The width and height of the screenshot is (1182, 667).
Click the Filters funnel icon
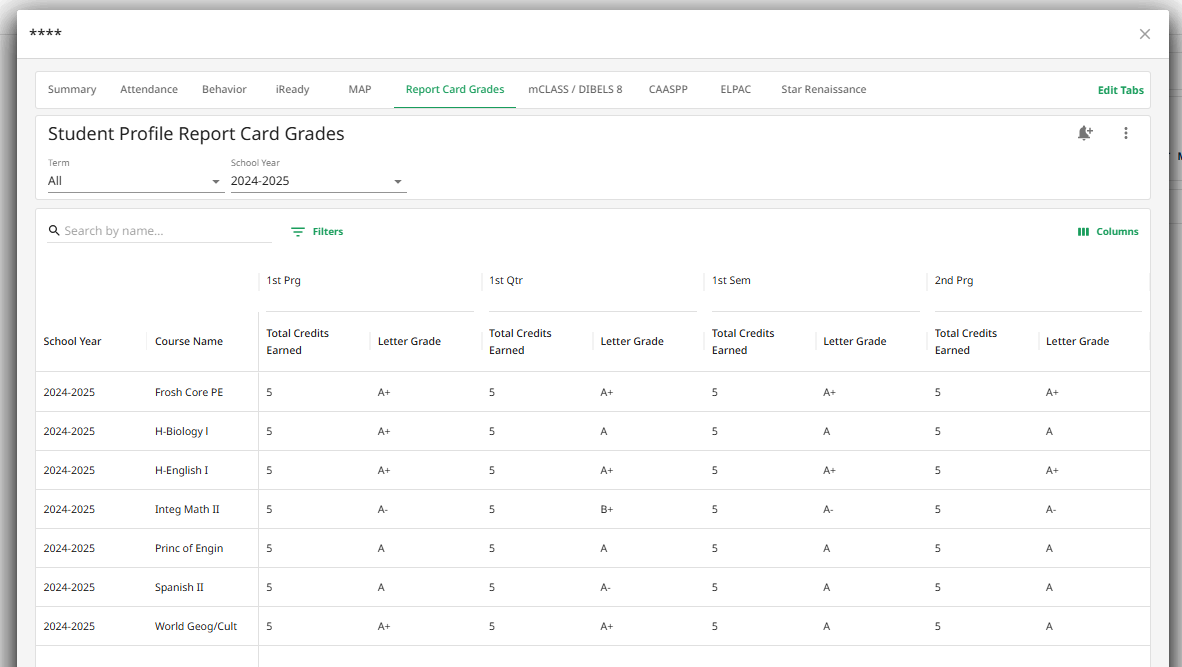298,231
